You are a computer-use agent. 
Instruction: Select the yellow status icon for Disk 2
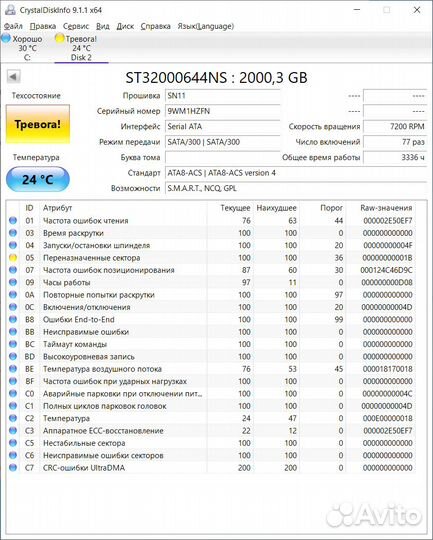[60, 39]
